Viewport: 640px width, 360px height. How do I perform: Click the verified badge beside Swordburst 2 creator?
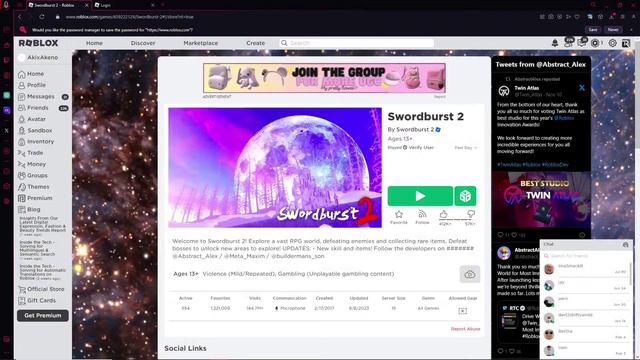(x=438, y=129)
